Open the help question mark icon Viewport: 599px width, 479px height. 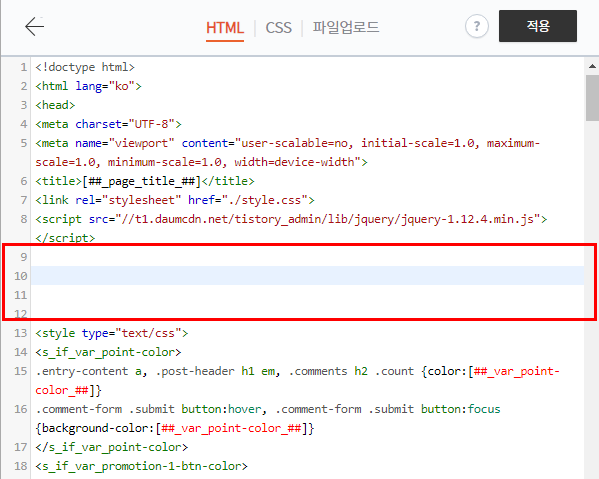point(477,26)
